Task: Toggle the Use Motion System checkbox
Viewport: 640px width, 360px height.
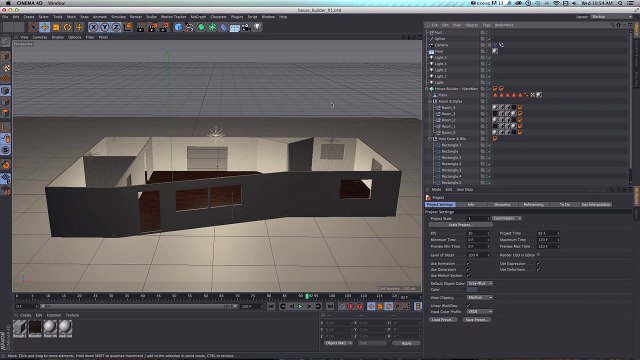Action: click(x=468, y=276)
